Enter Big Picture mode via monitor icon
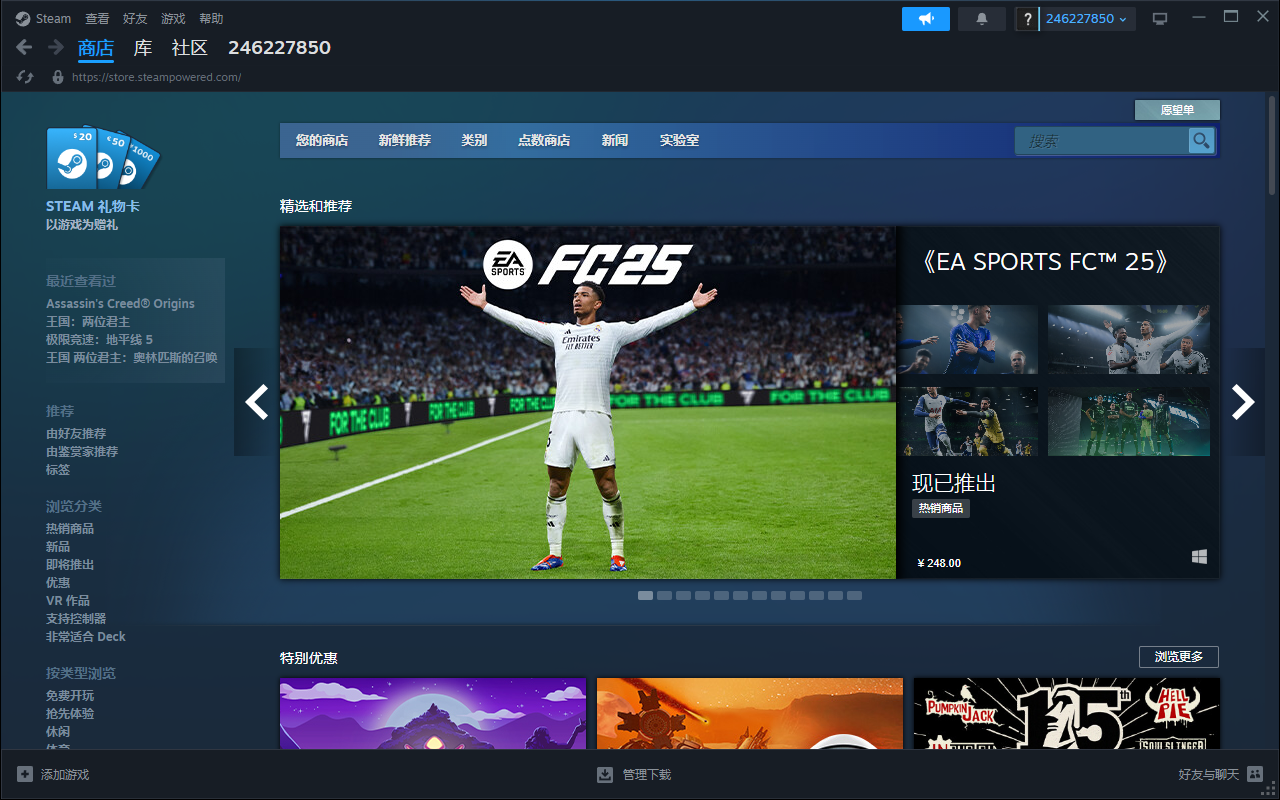 1160,19
